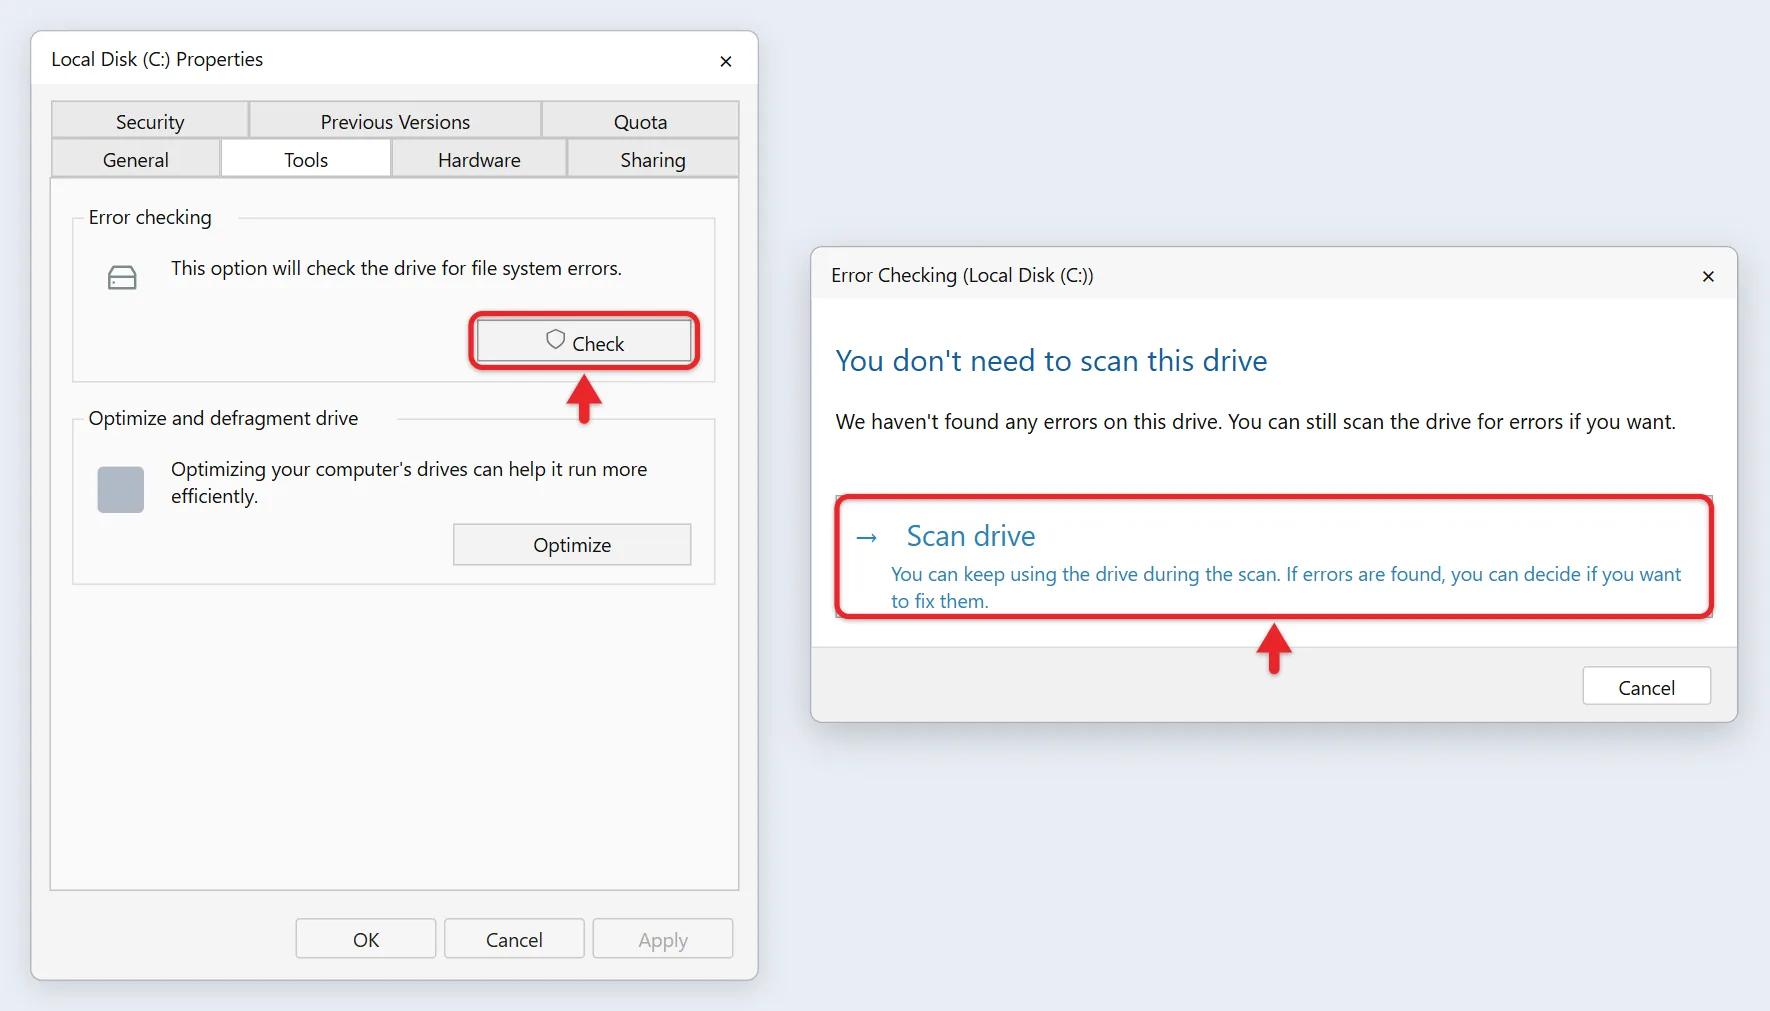1770x1011 pixels.
Task: Click the 'Error checking' group label
Action: (150, 217)
